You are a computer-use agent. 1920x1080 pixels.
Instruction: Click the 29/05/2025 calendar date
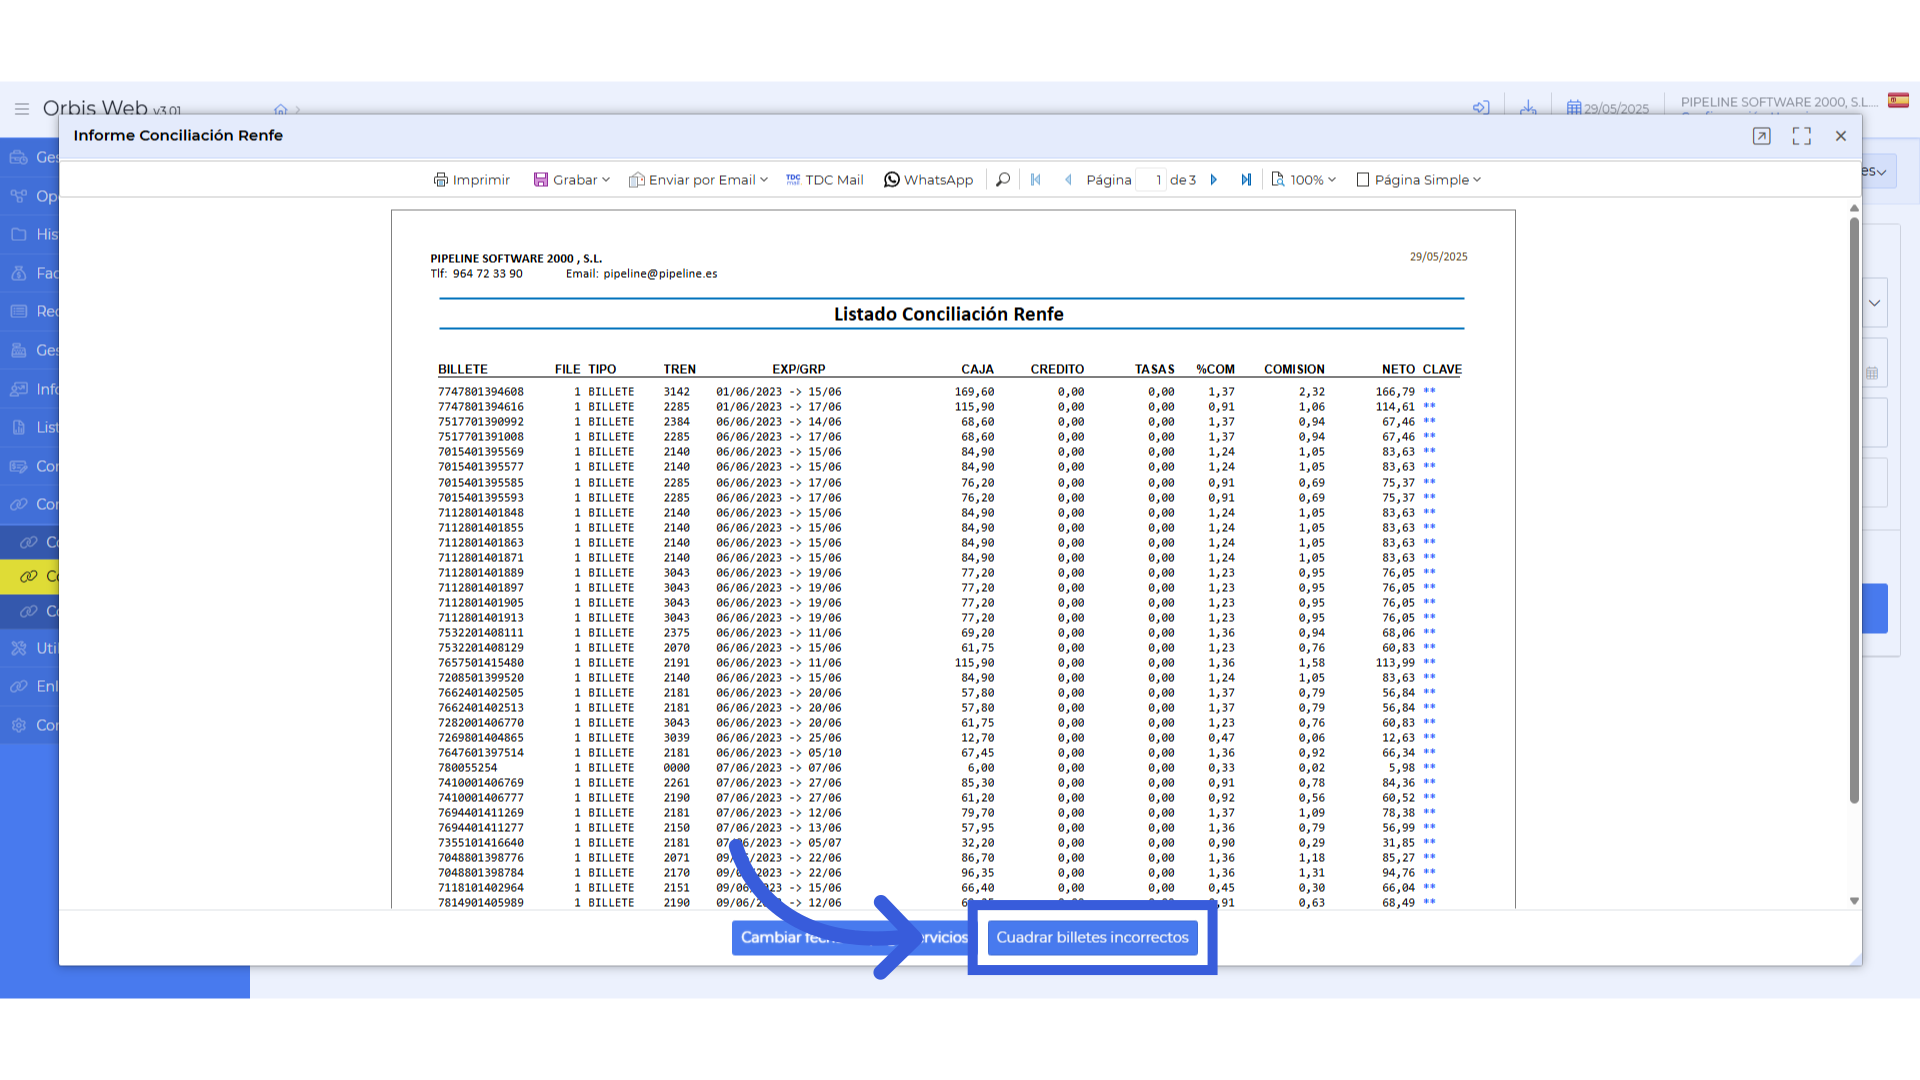click(x=1608, y=108)
